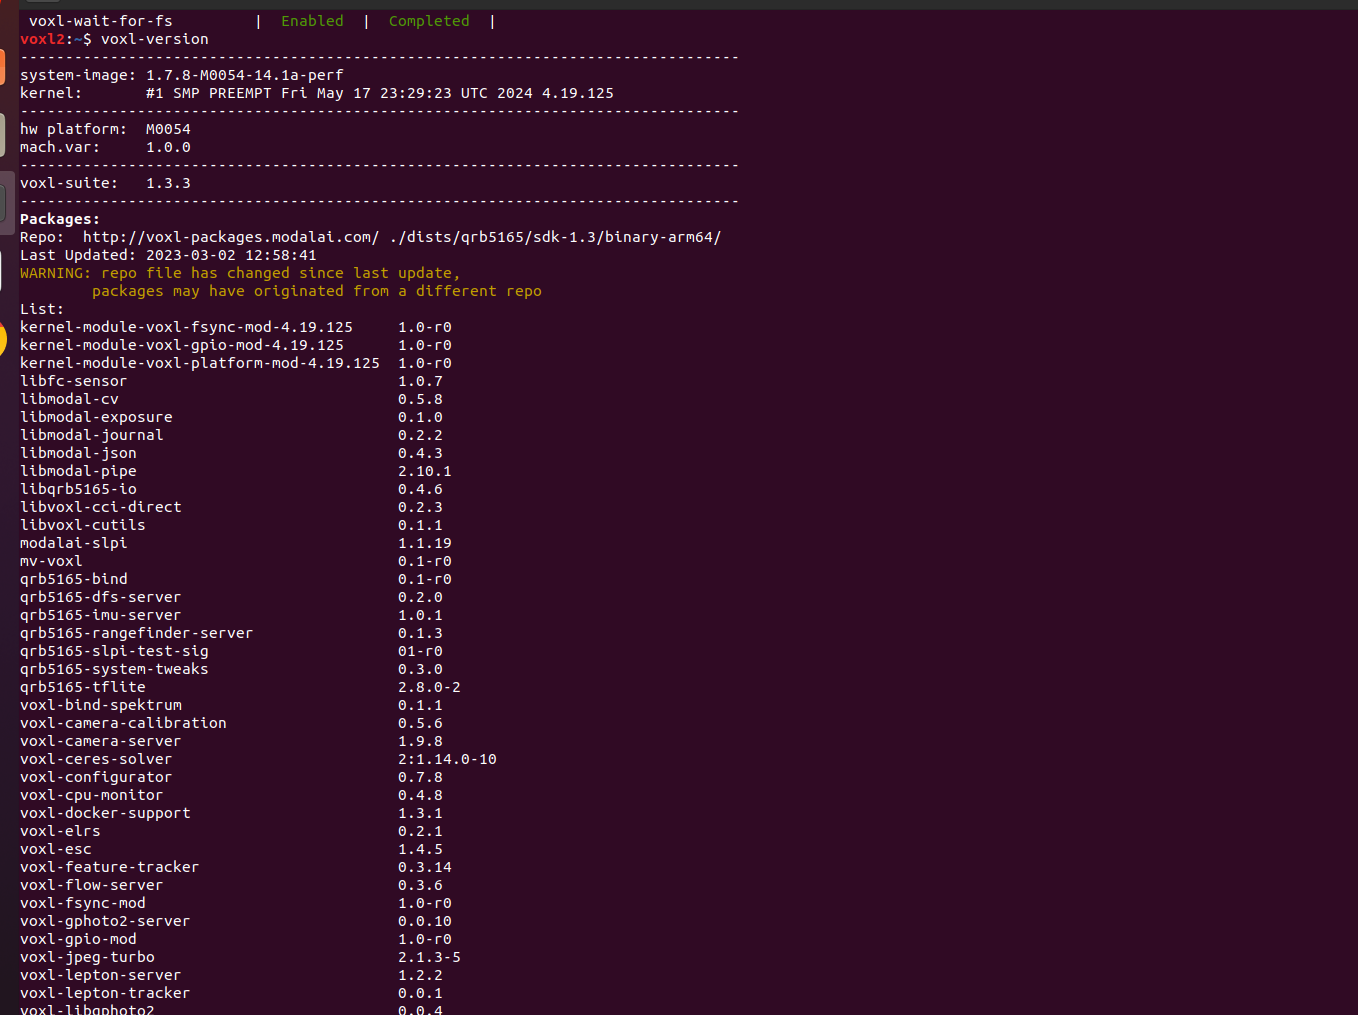This screenshot has height=1015, width=1358.
Task: Click the 'voxl-docker-support' package name
Action: tap(105, 813)
